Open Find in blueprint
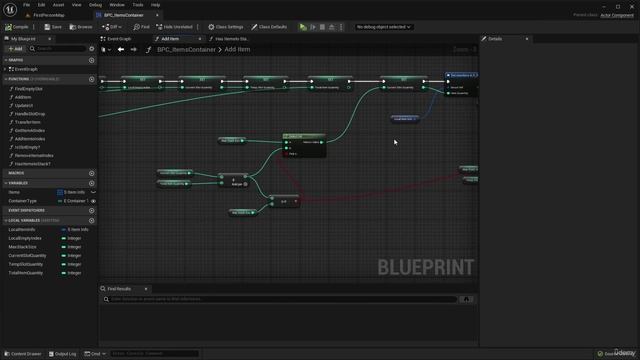Viewport: 640px width, 360px height. point(141,27)
